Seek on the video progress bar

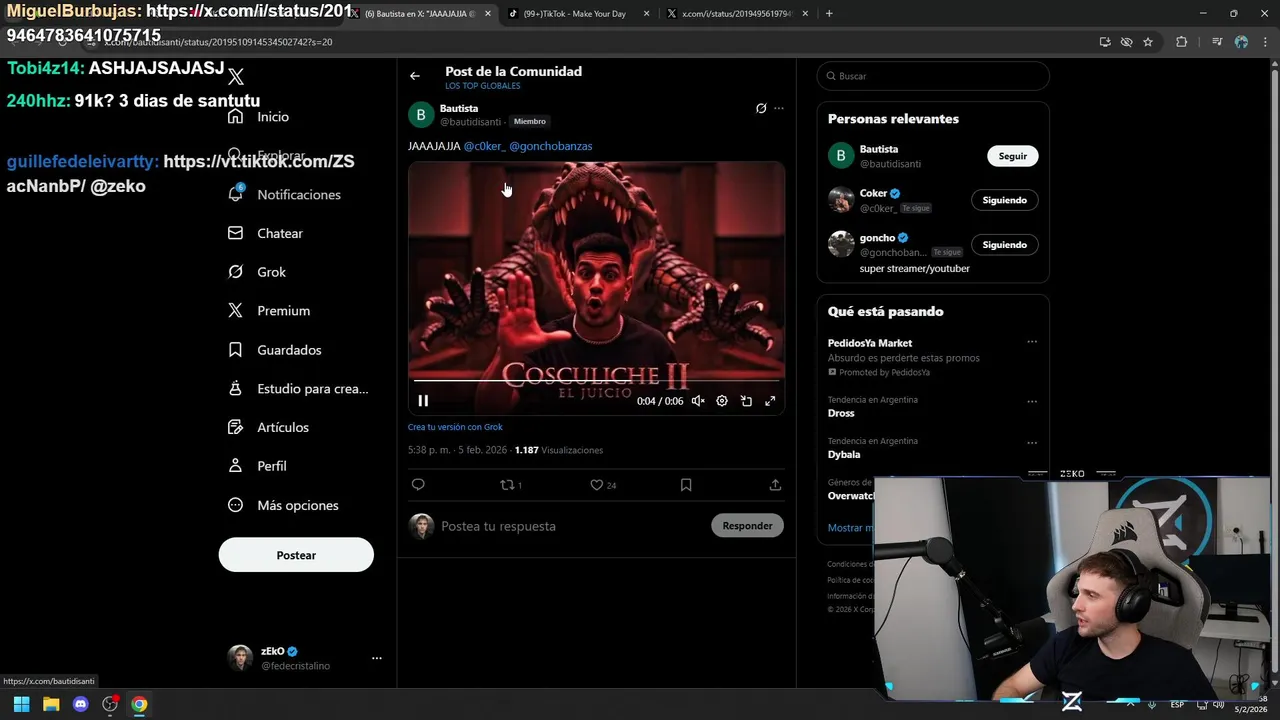coord(596,381)
